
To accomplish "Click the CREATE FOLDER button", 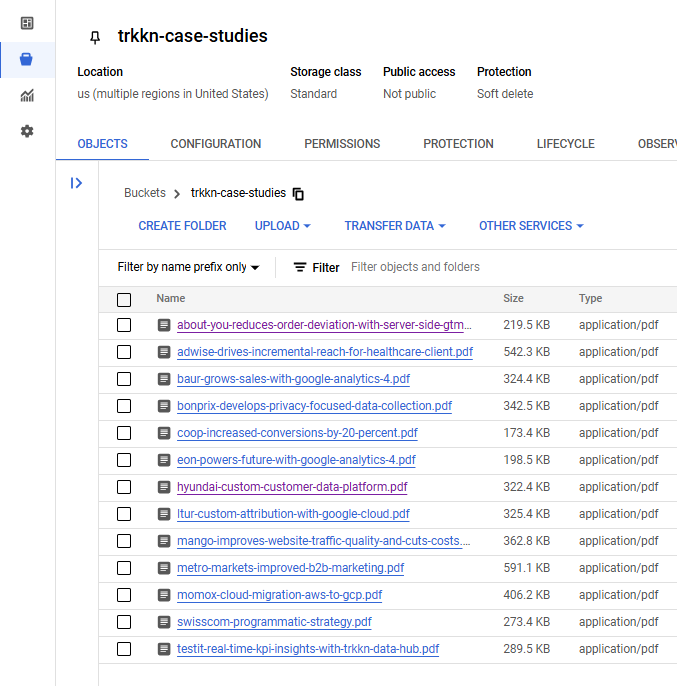I will (182, 226).
